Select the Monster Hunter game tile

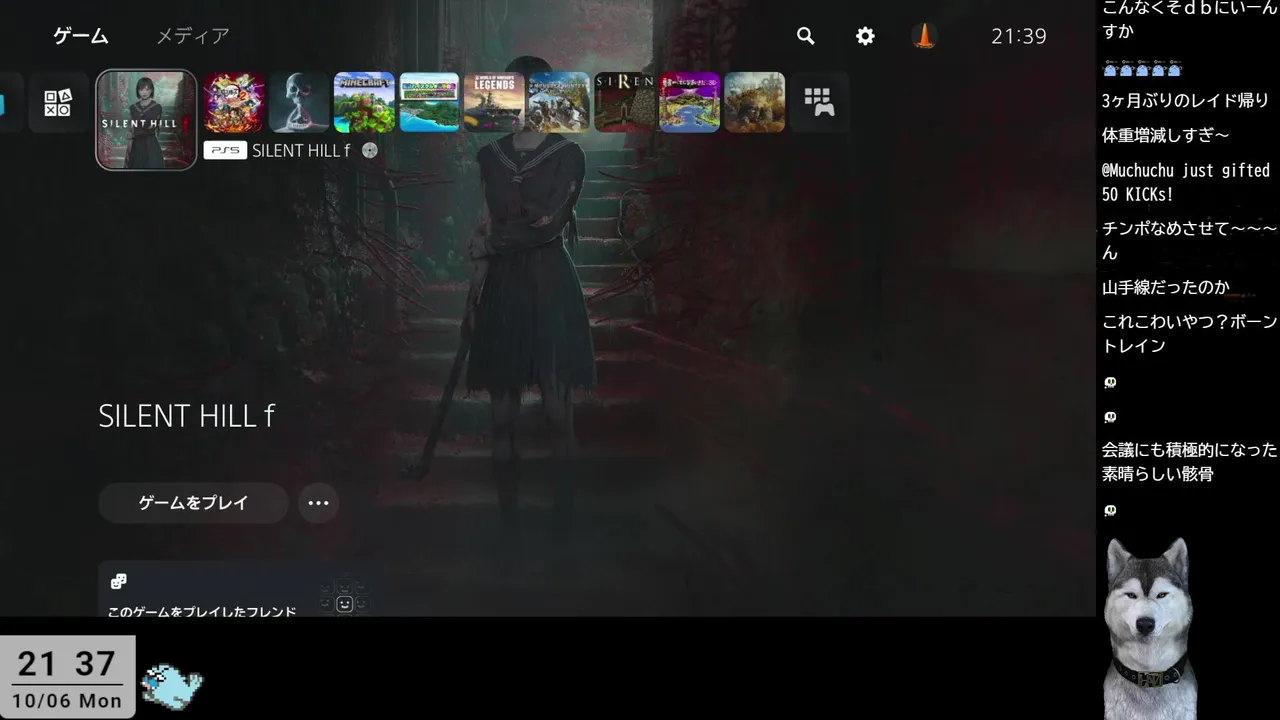click(559, 102)
